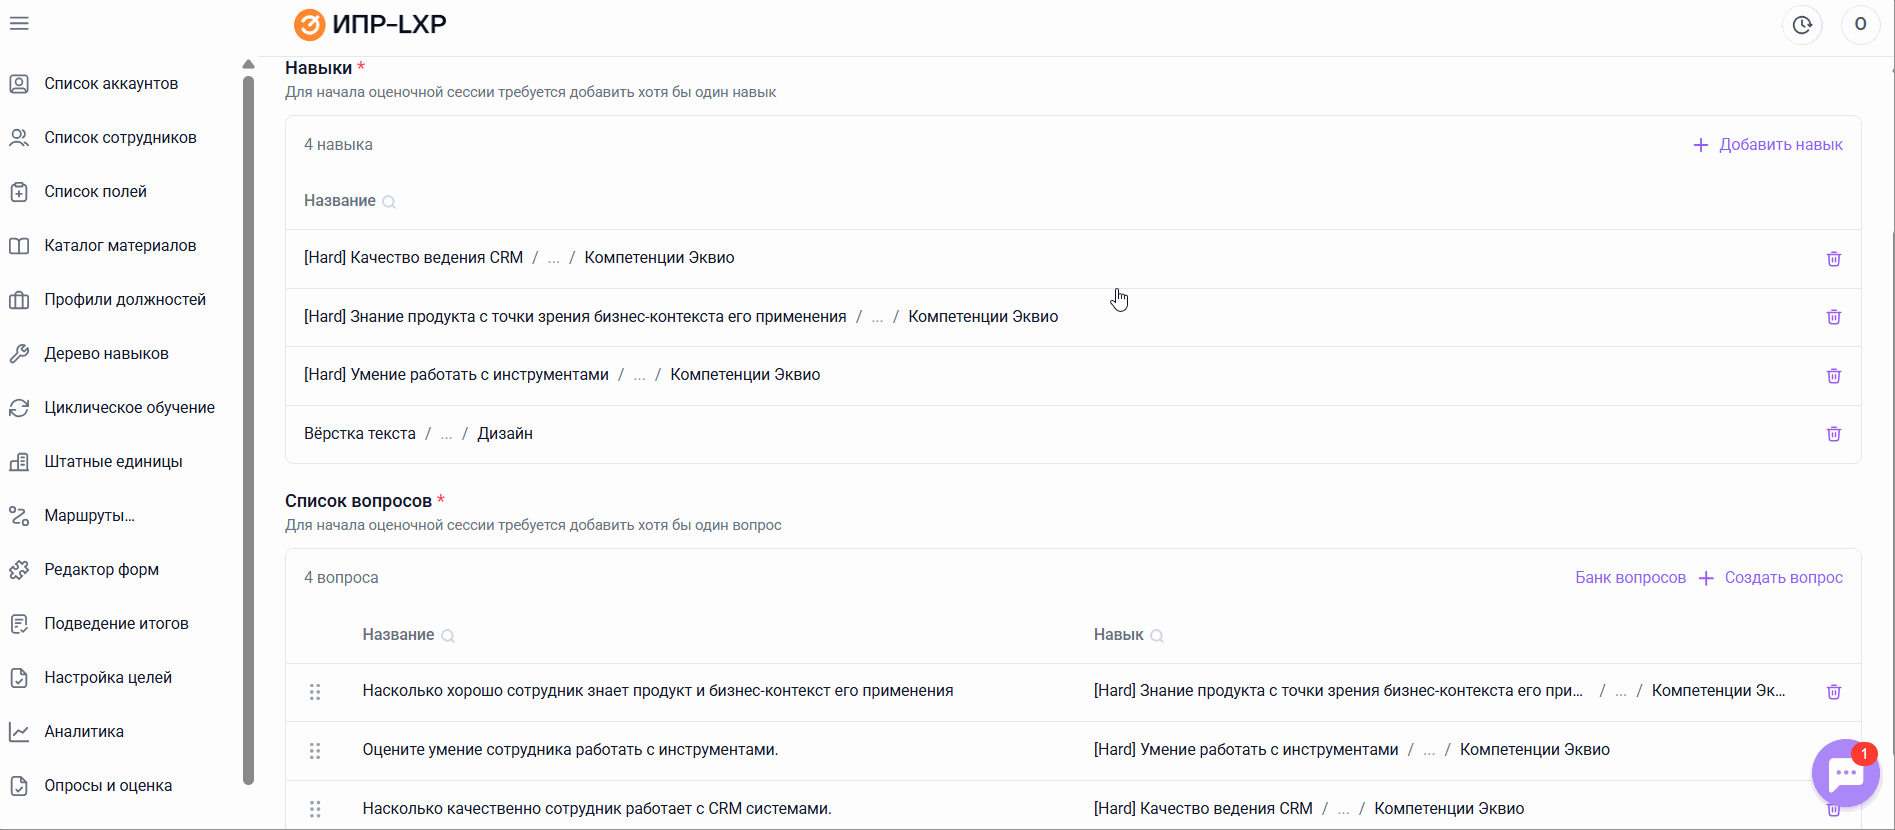Search questions by Навык column icon
This screenshot has width=1895, height=830.
(x=1157, y=636)
